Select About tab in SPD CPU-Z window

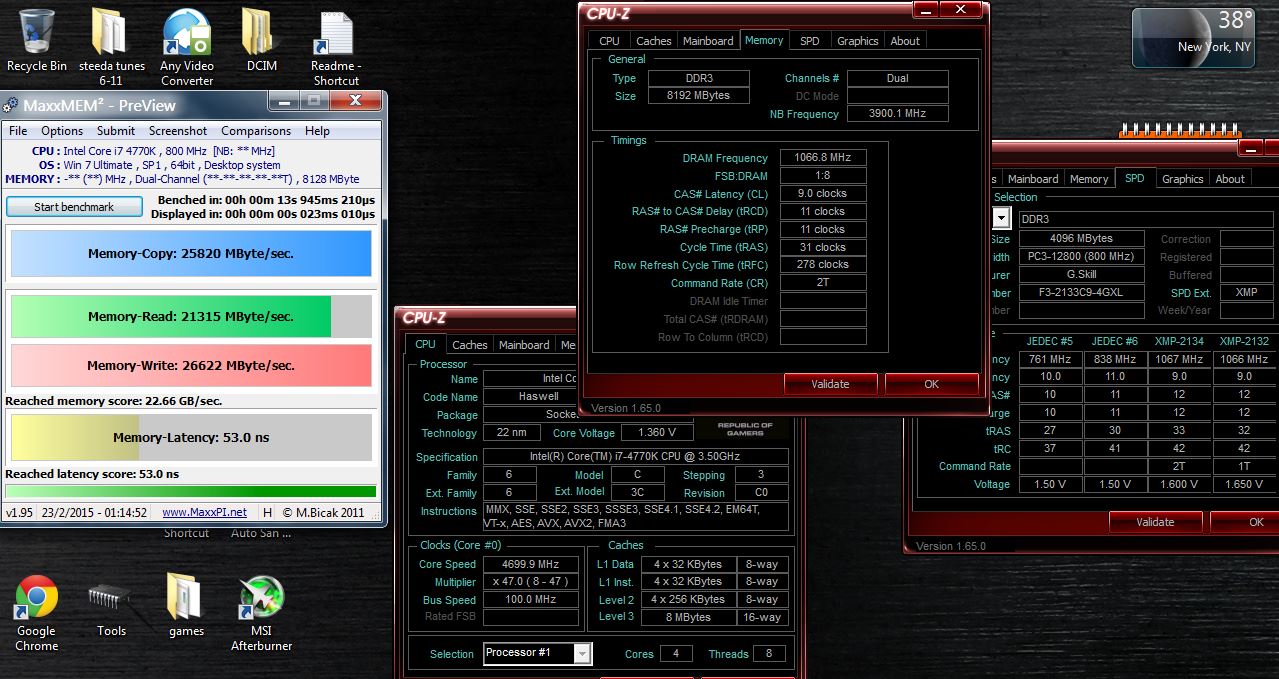1230,179
